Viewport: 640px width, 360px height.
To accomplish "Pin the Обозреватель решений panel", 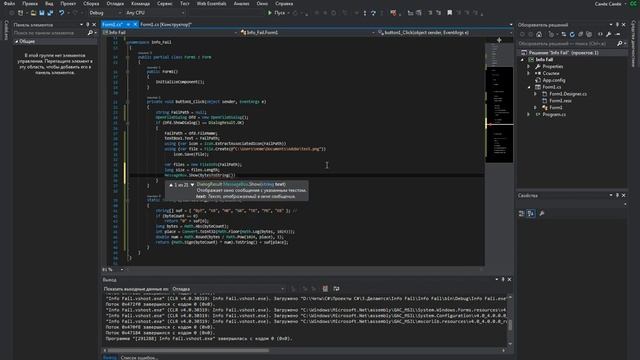I will click(x=617, y=25).
